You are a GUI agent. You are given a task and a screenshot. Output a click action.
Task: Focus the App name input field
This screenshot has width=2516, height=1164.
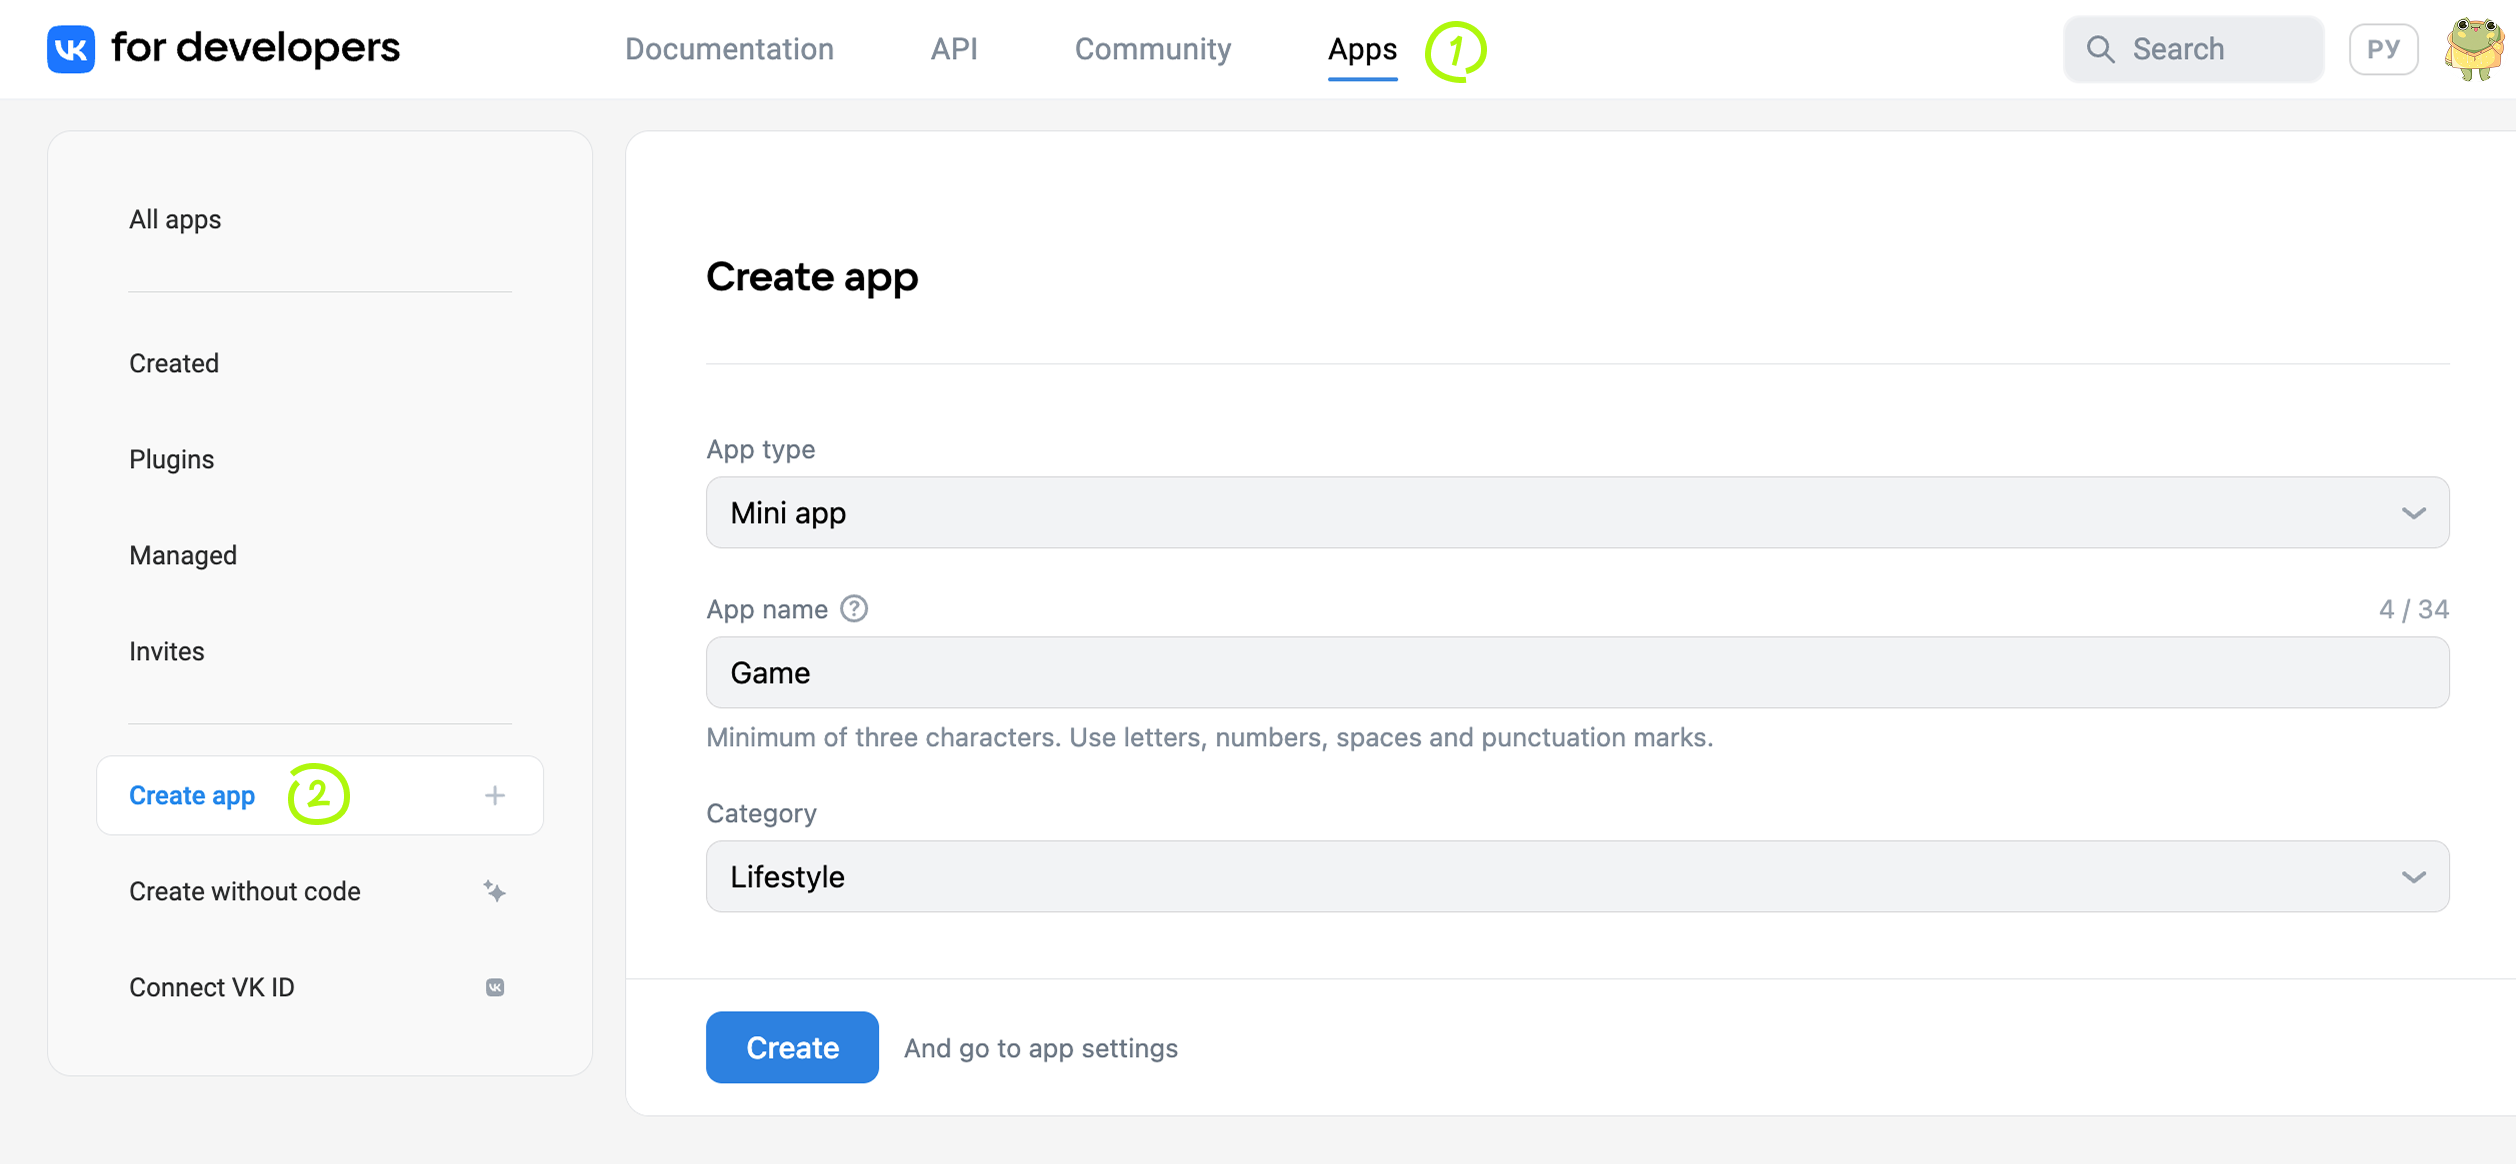coord(1577,672)
